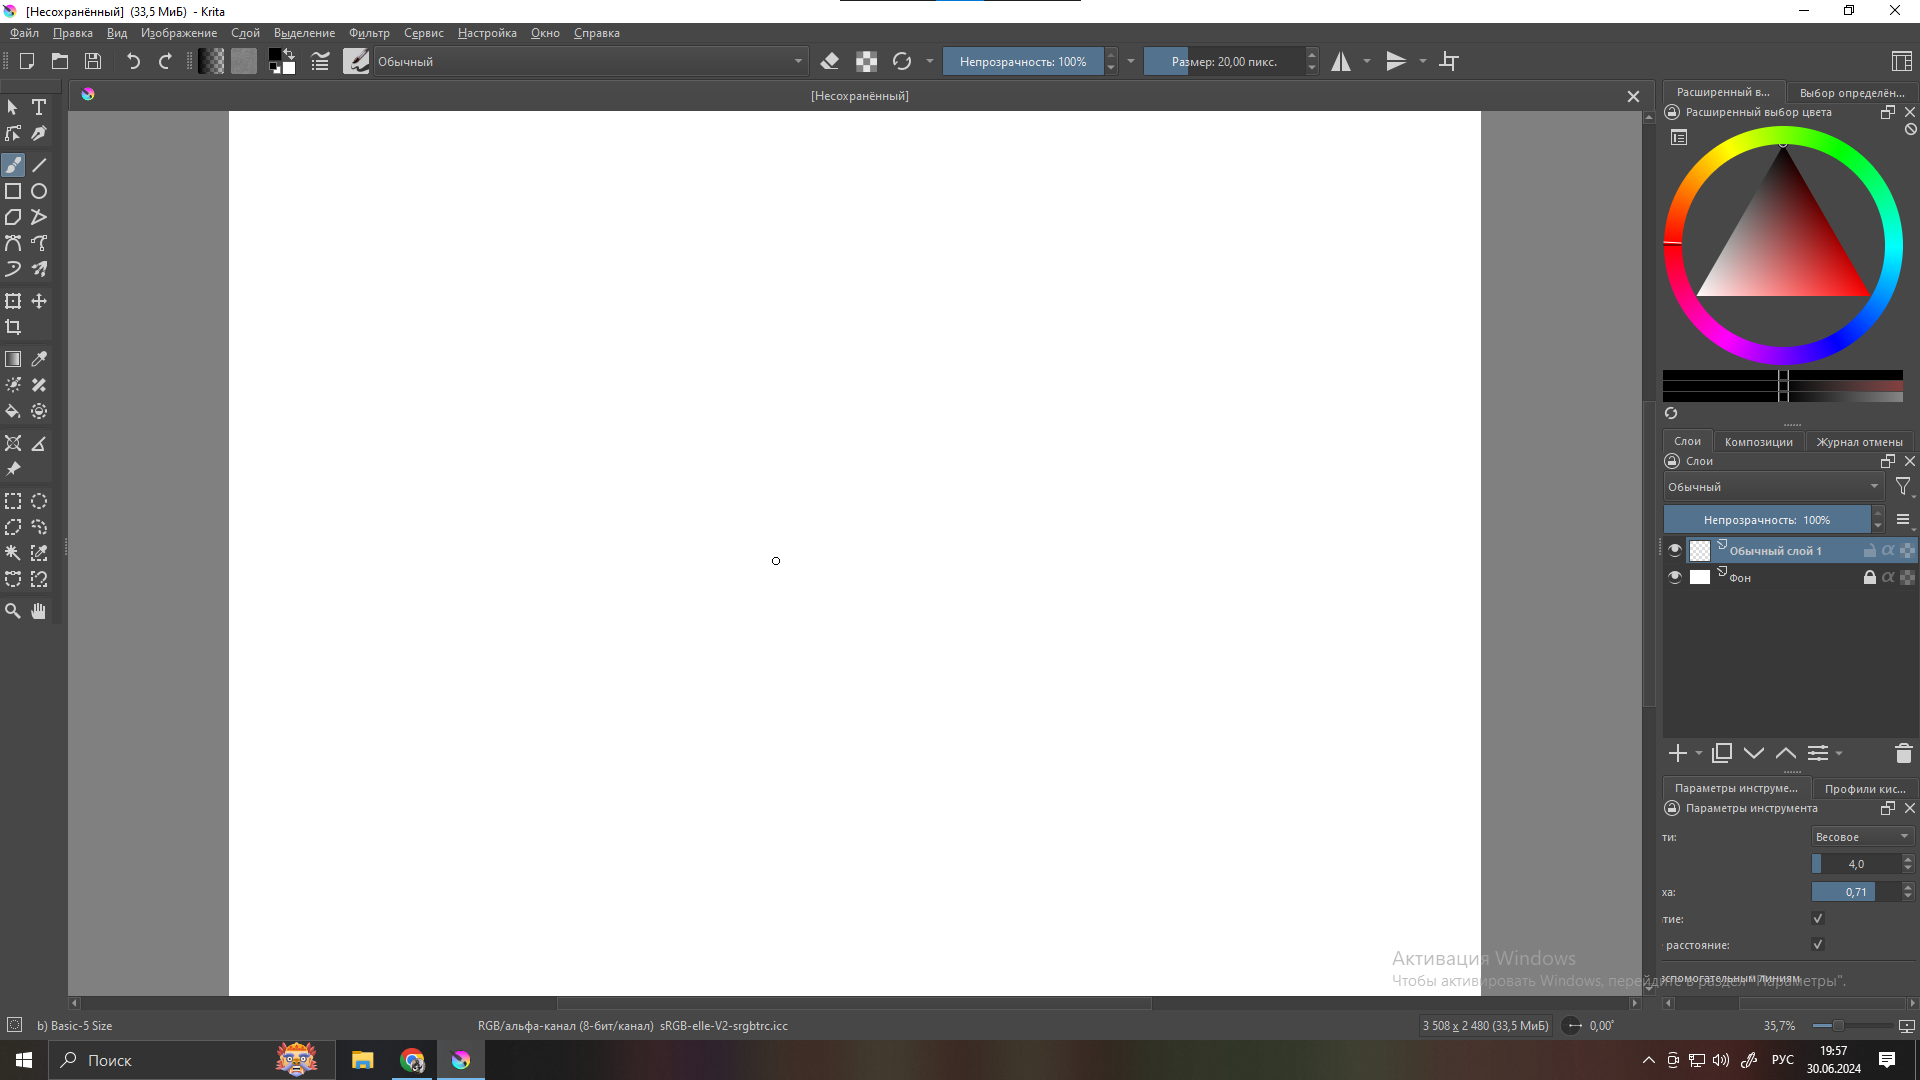Image resolution: width=1920 pixels, height=1080 pixels.
Task: Add a new layer with plus button
Action: tap(1677, 754)
